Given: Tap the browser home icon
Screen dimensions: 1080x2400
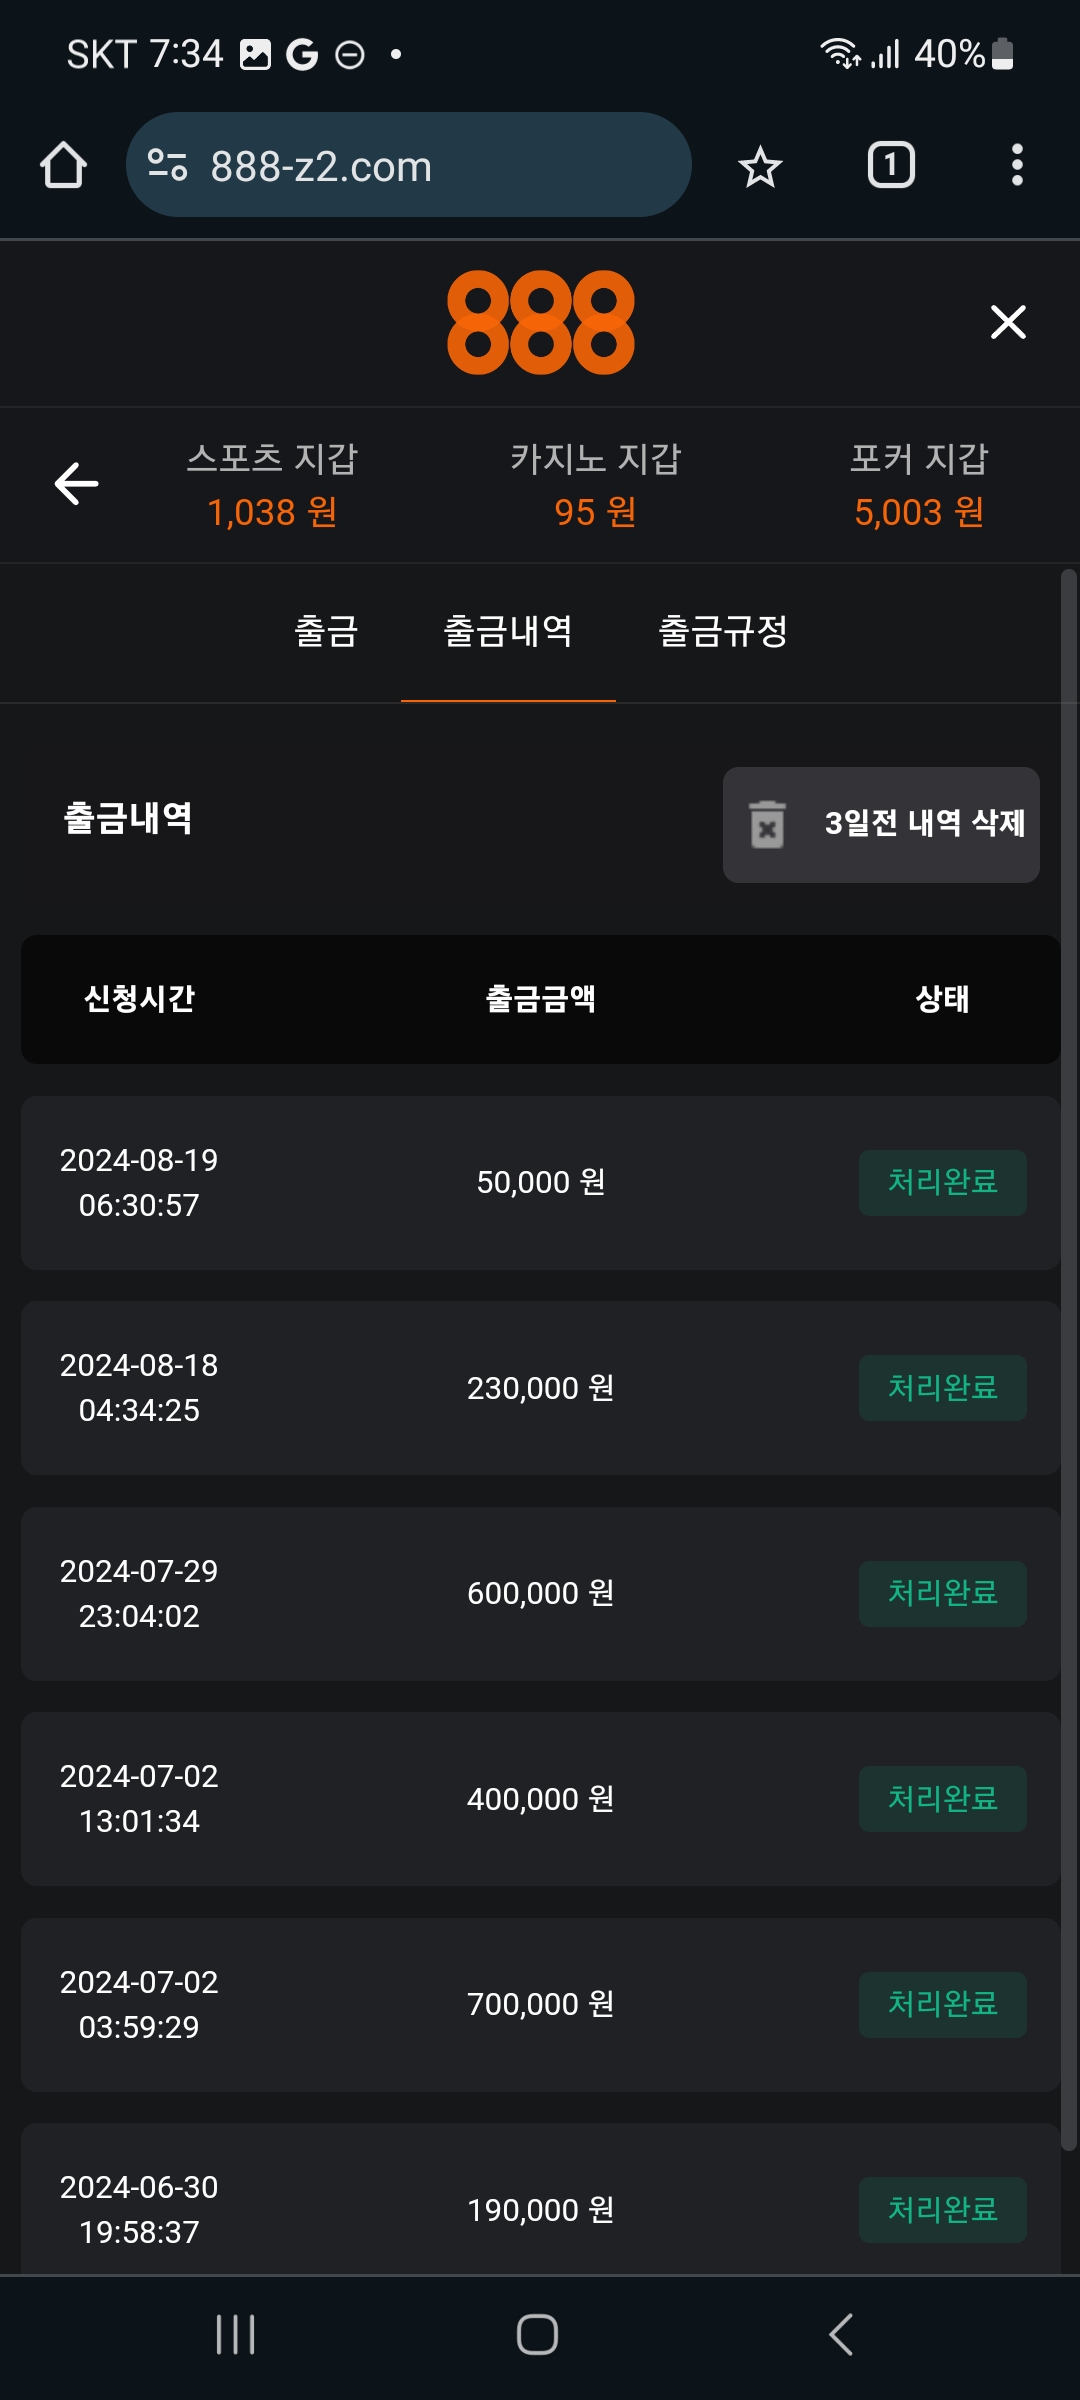Looking at the screenshot, I should click(63, 165).
